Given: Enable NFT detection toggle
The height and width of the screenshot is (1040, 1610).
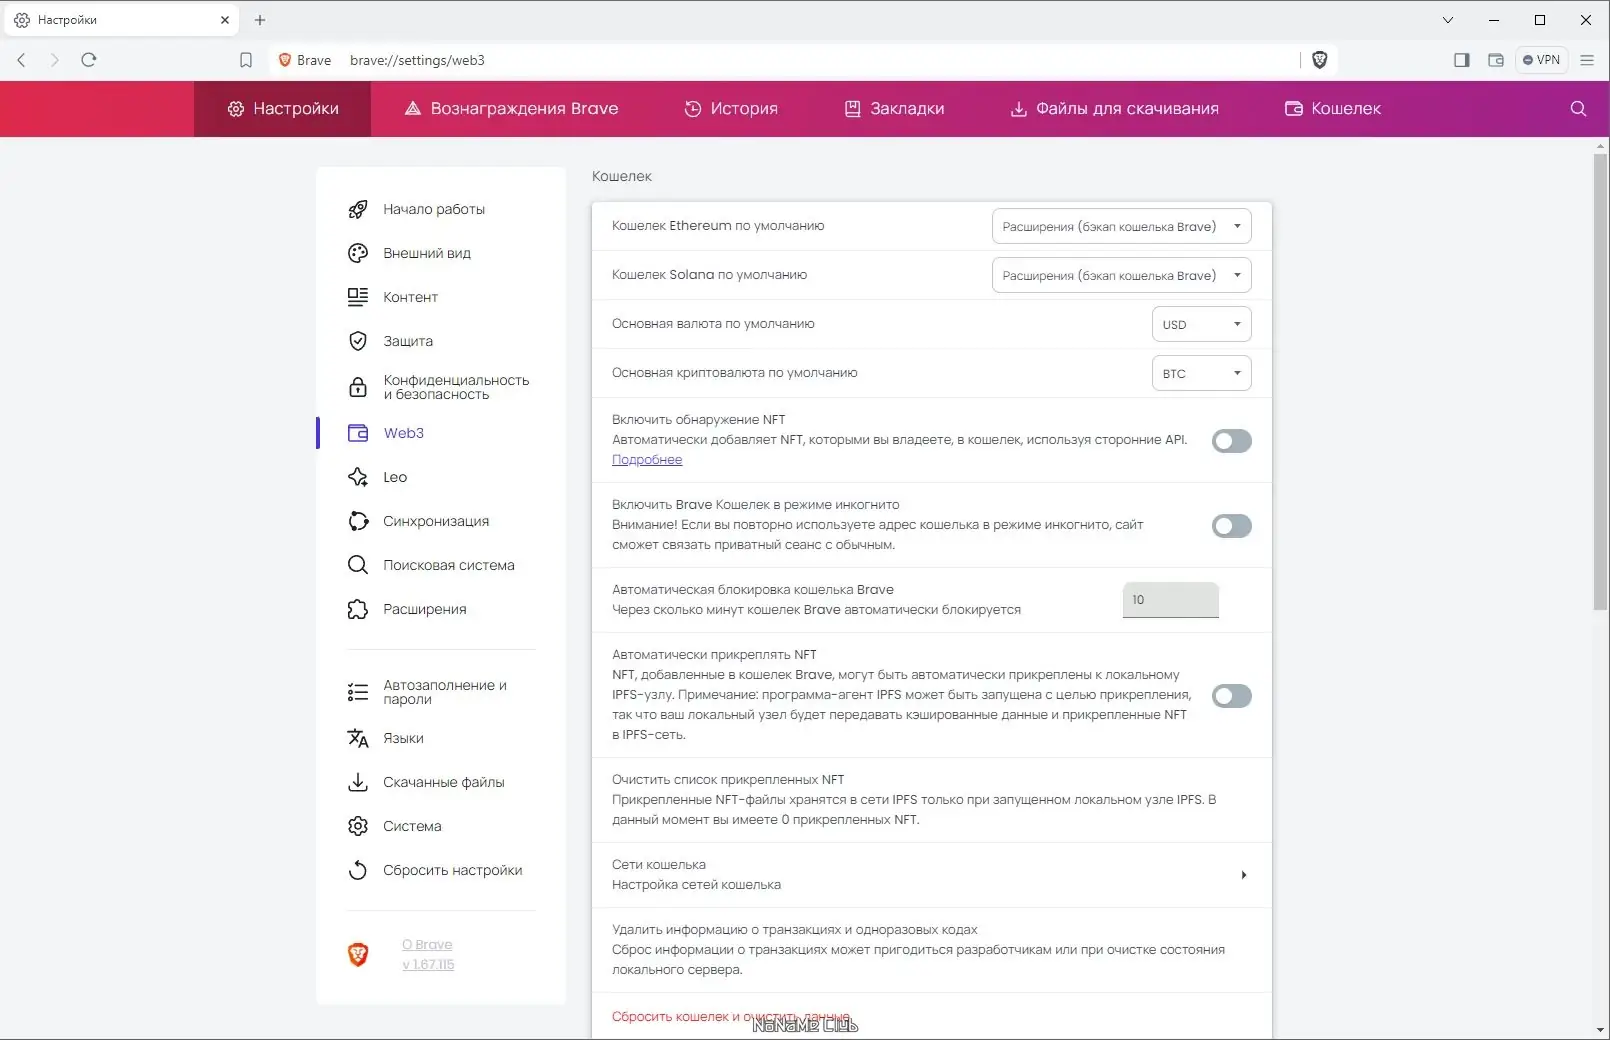Looking at the screenshot, I should (x=1231, y=441).
